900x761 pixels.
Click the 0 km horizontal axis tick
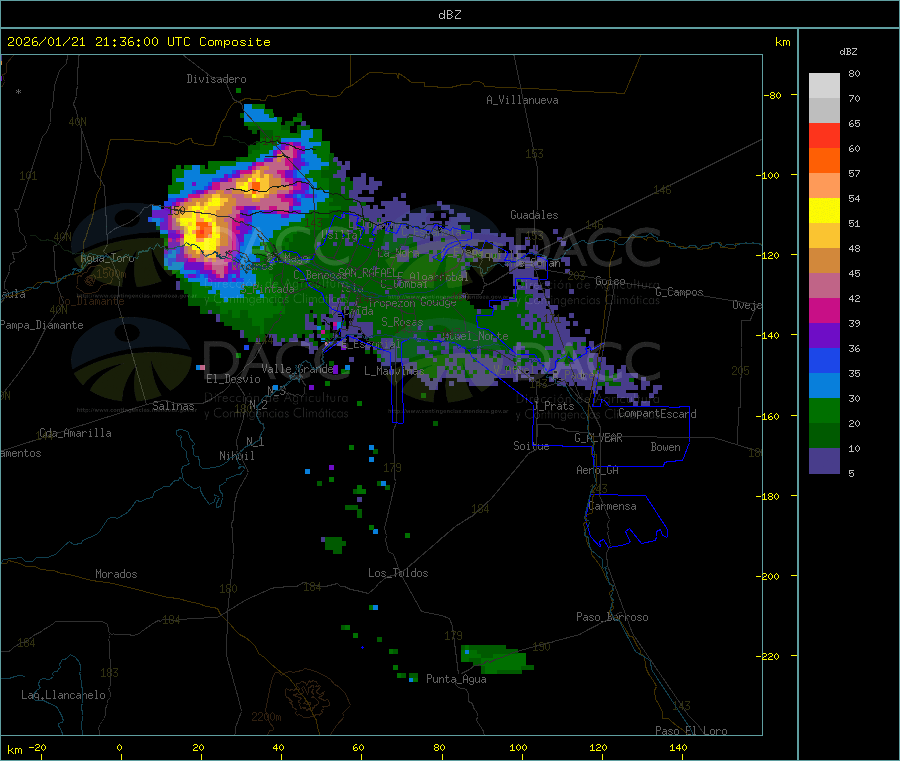pyautogui.click(x=119, y=747)
